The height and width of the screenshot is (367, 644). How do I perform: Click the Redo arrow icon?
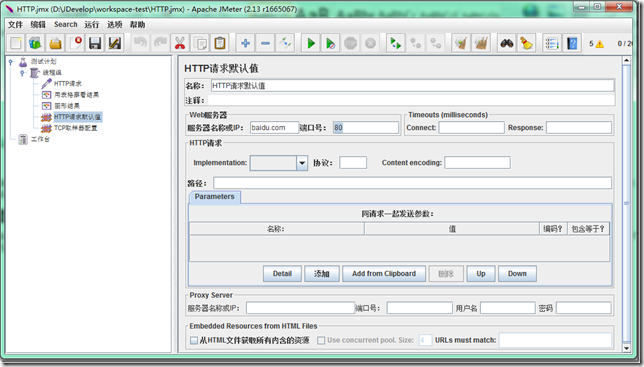coord(160,43)
